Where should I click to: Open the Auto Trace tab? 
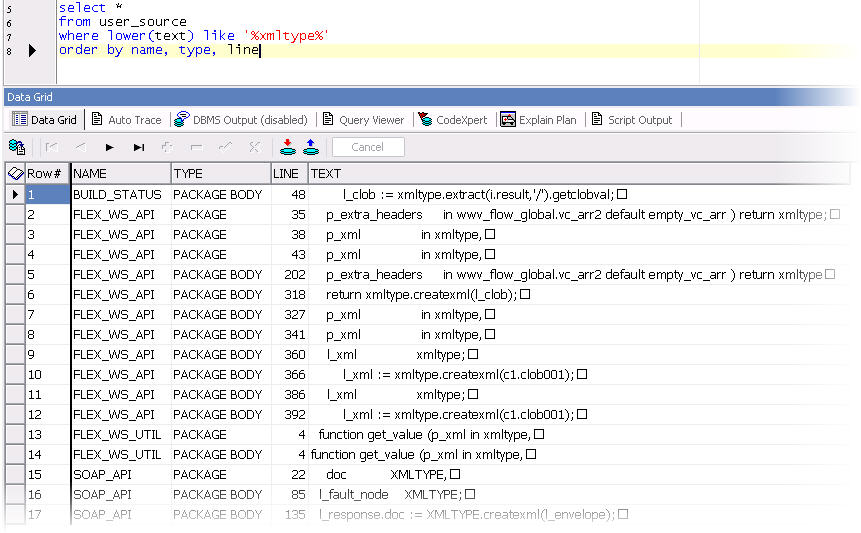pos(126,120)
